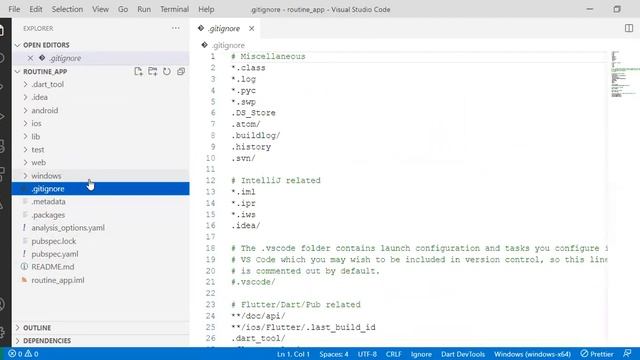This screenshot has width=640, height=360.
Task: Open the Go menu
Action: 122,9
